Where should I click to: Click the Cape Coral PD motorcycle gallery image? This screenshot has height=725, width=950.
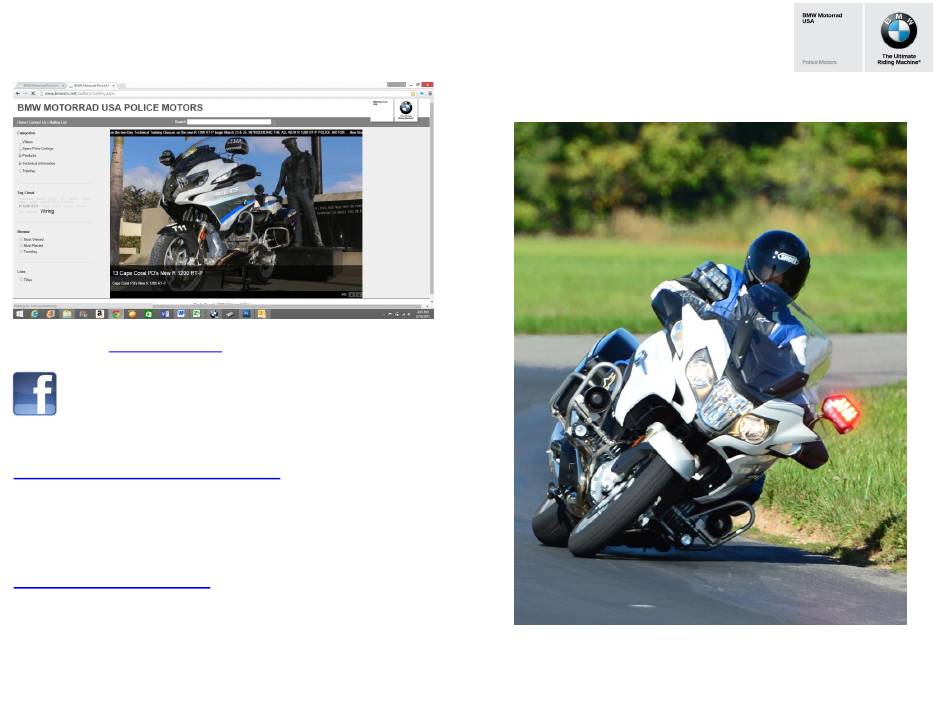(x=236, y=214)
